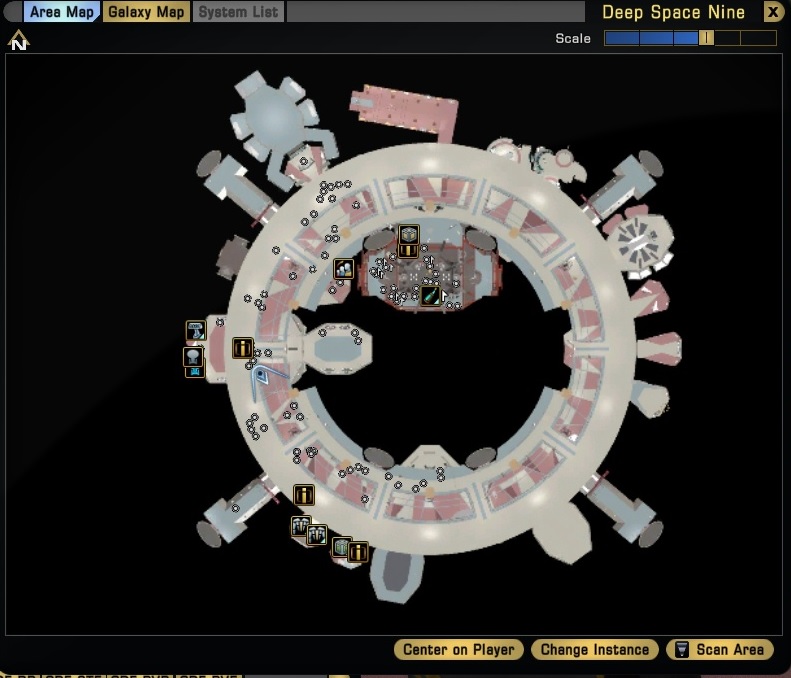Select the starship icon at the west dock

pos(193,357)
